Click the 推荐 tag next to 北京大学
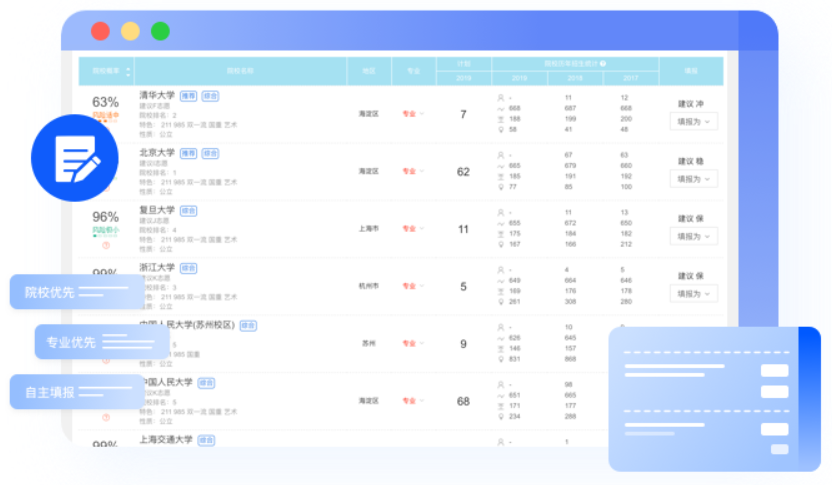This screenshot has height=485, width=832. tap(188, 153)
